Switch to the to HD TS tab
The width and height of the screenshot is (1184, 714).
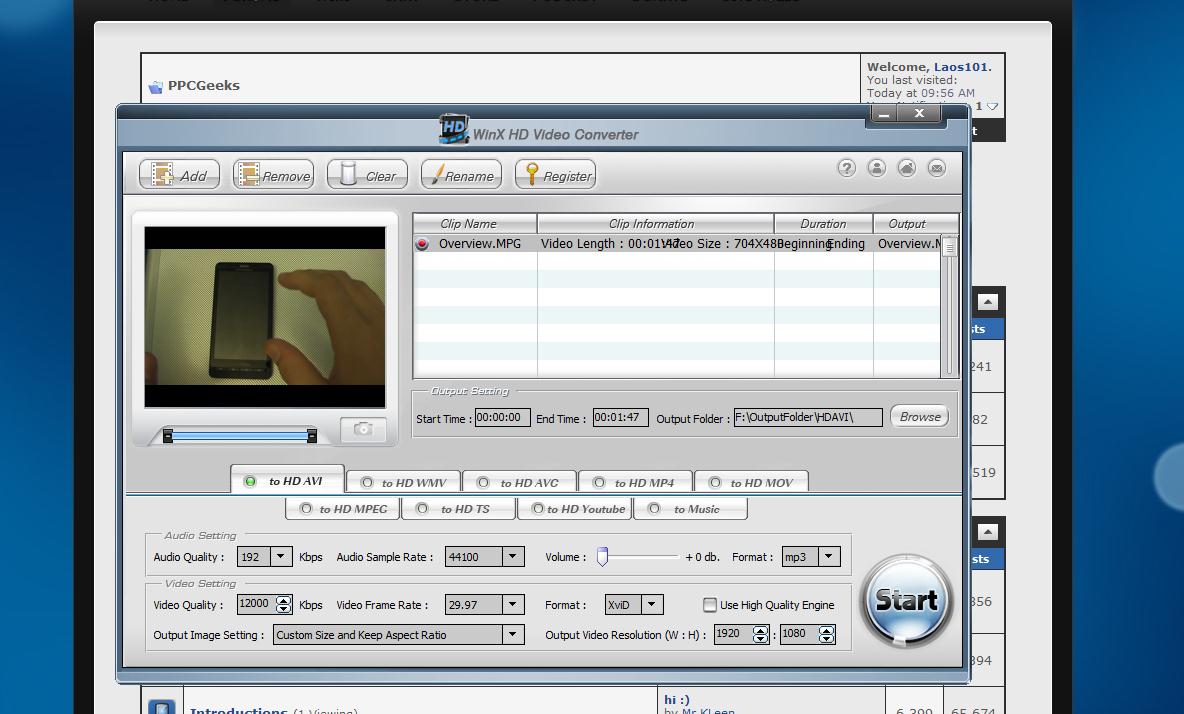click(459, 509)
